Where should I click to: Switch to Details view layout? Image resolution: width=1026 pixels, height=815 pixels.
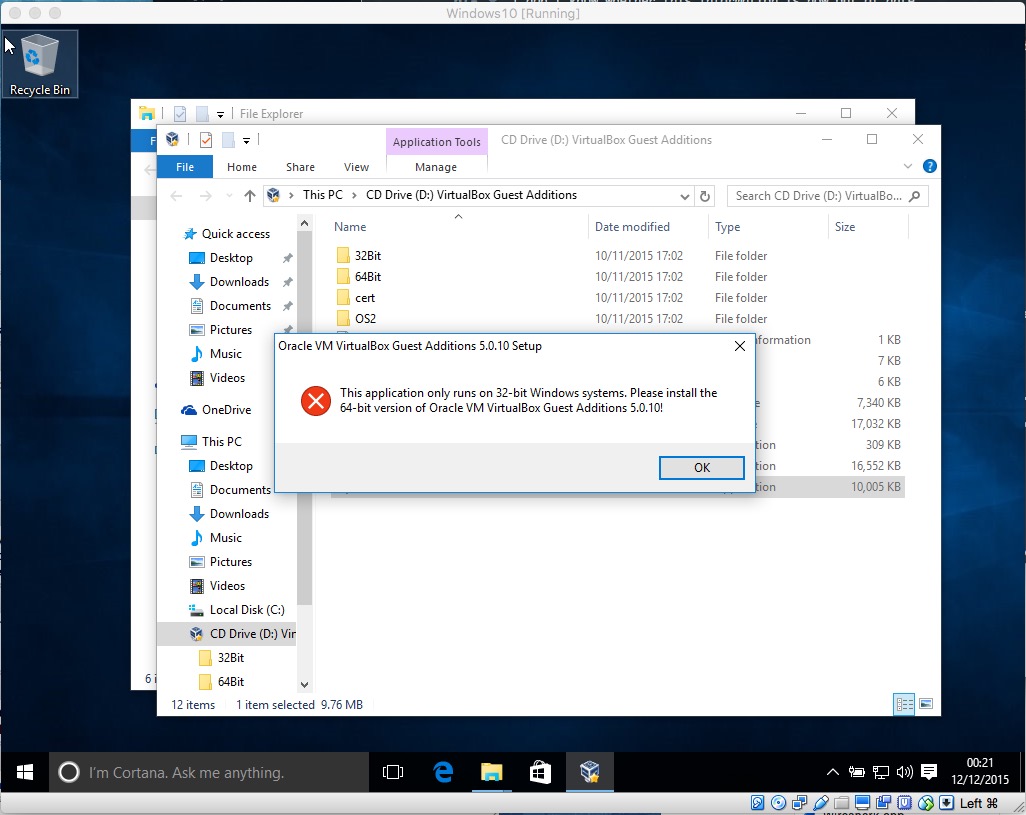[904, 704]
